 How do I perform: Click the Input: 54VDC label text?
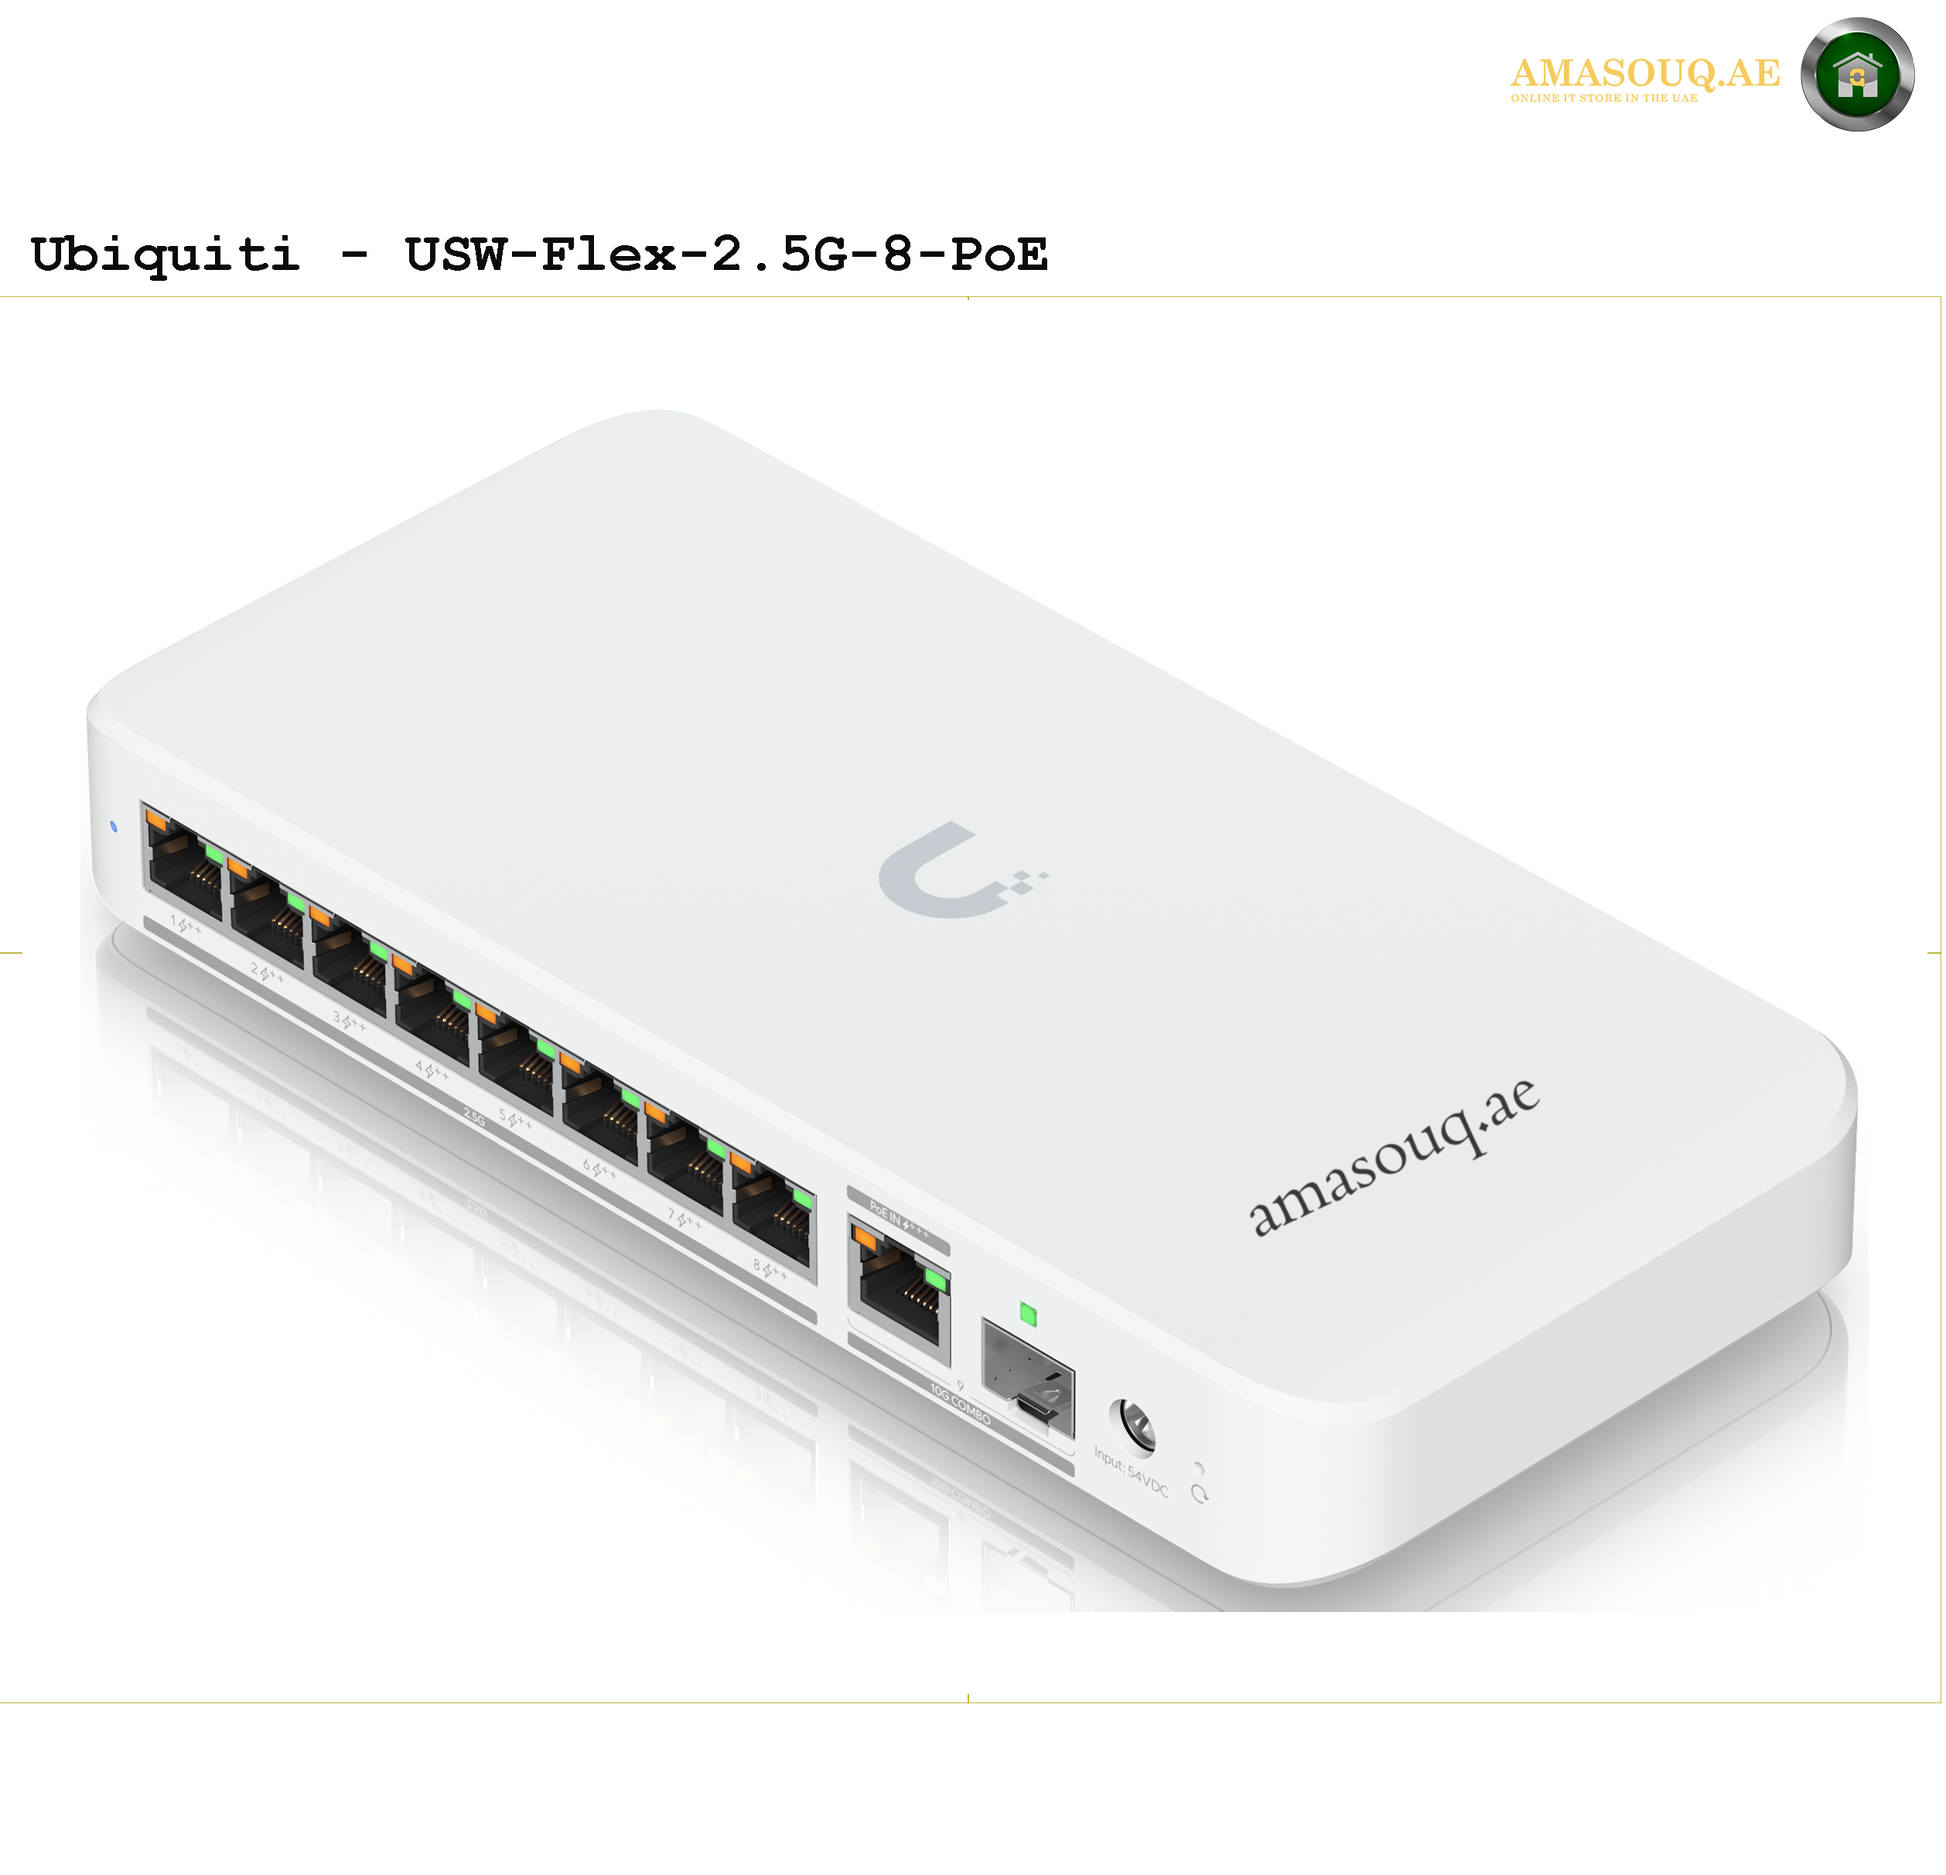click(1131, 1470)
